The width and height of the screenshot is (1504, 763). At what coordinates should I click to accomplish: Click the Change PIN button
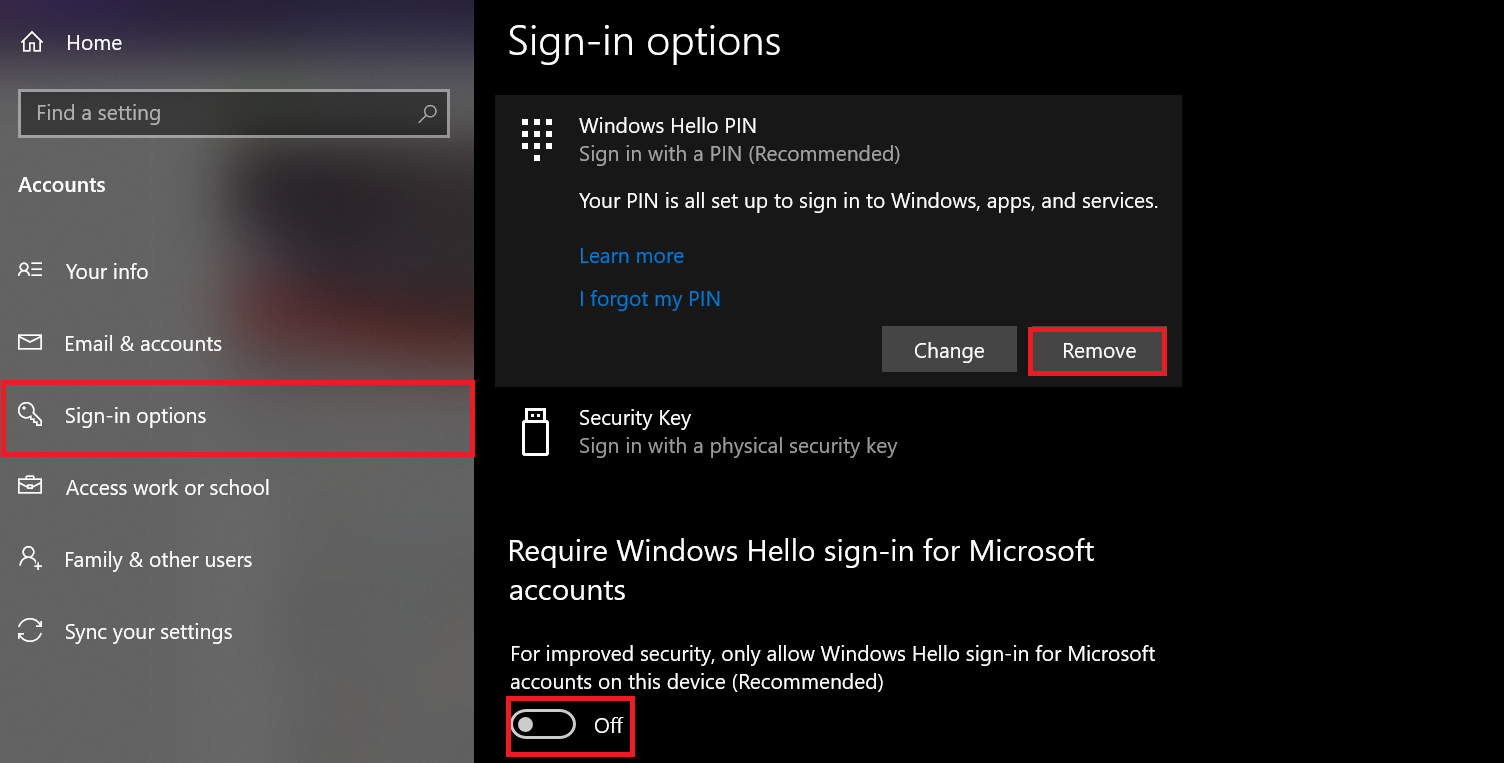pyautogui.click(x=949, y=350)
